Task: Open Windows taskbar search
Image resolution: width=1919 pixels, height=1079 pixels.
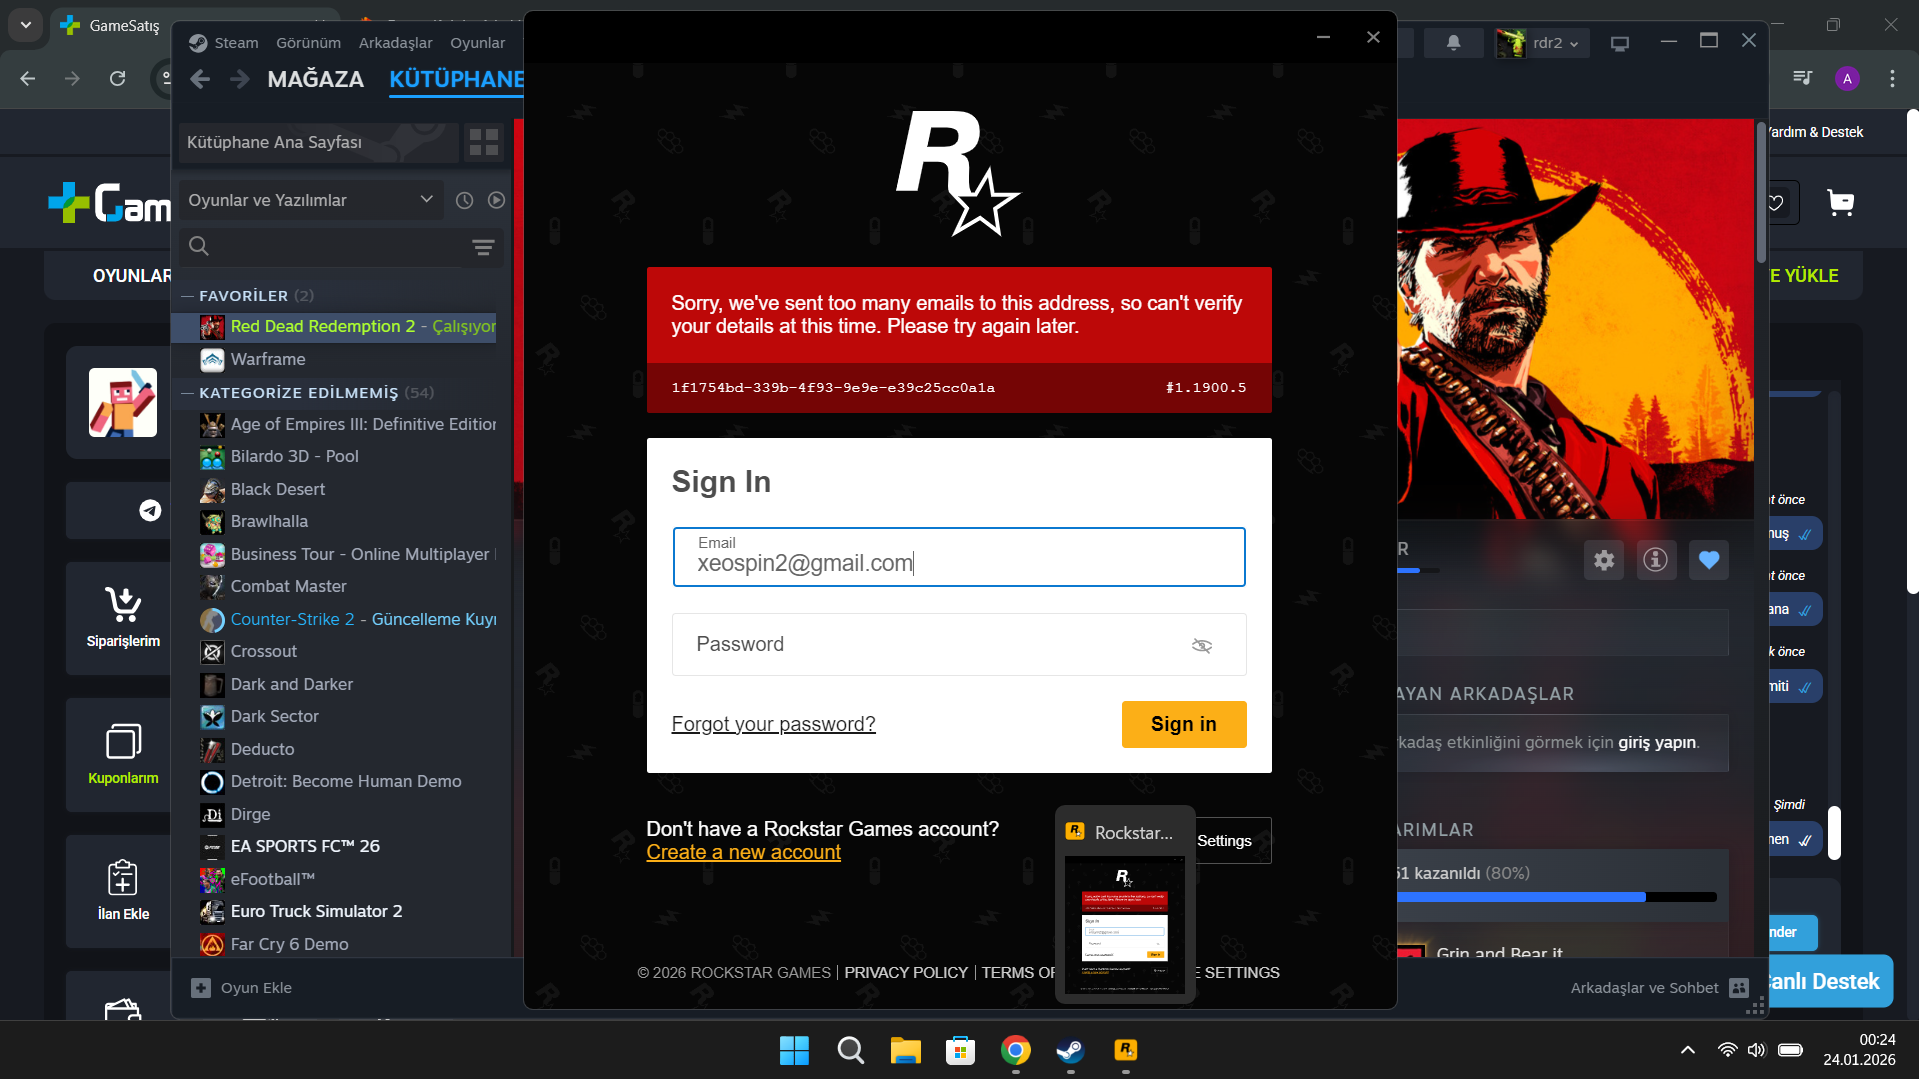Action: click(851, 1050)
